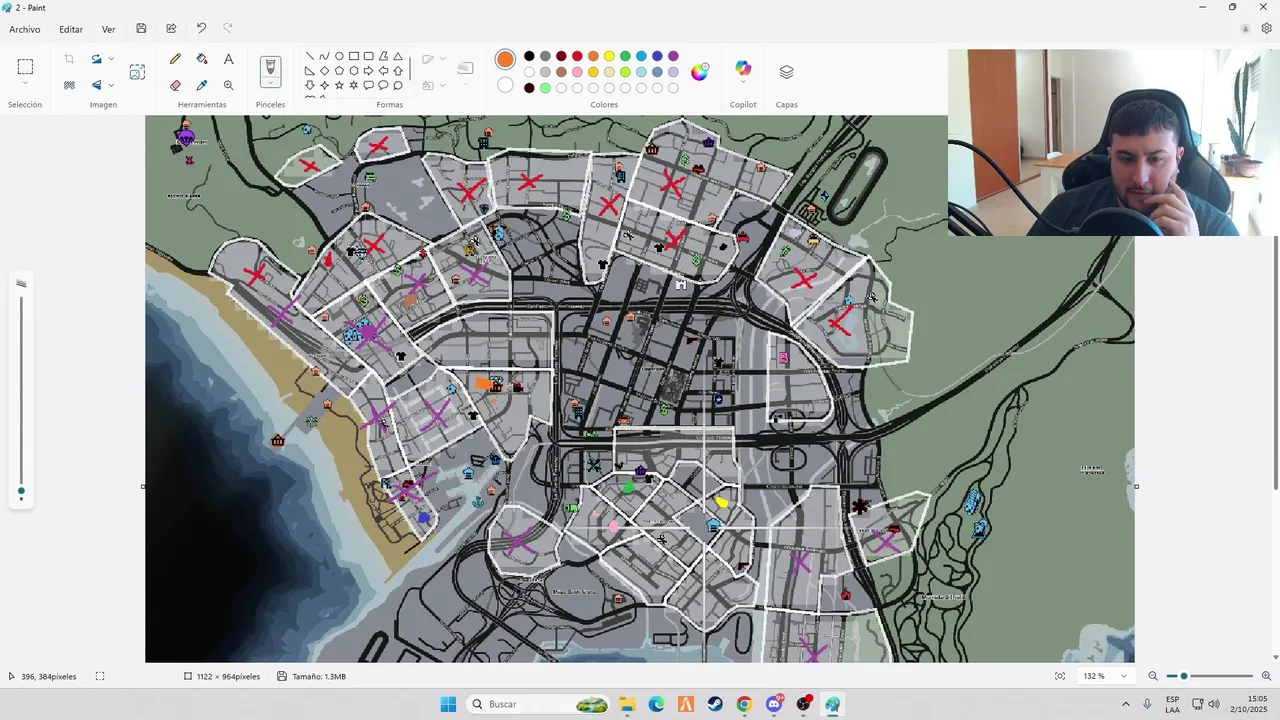Viewport: 1280px width, 720px height.
Task: Pick the pink color swatch
Action: click(x=577, y=72)
